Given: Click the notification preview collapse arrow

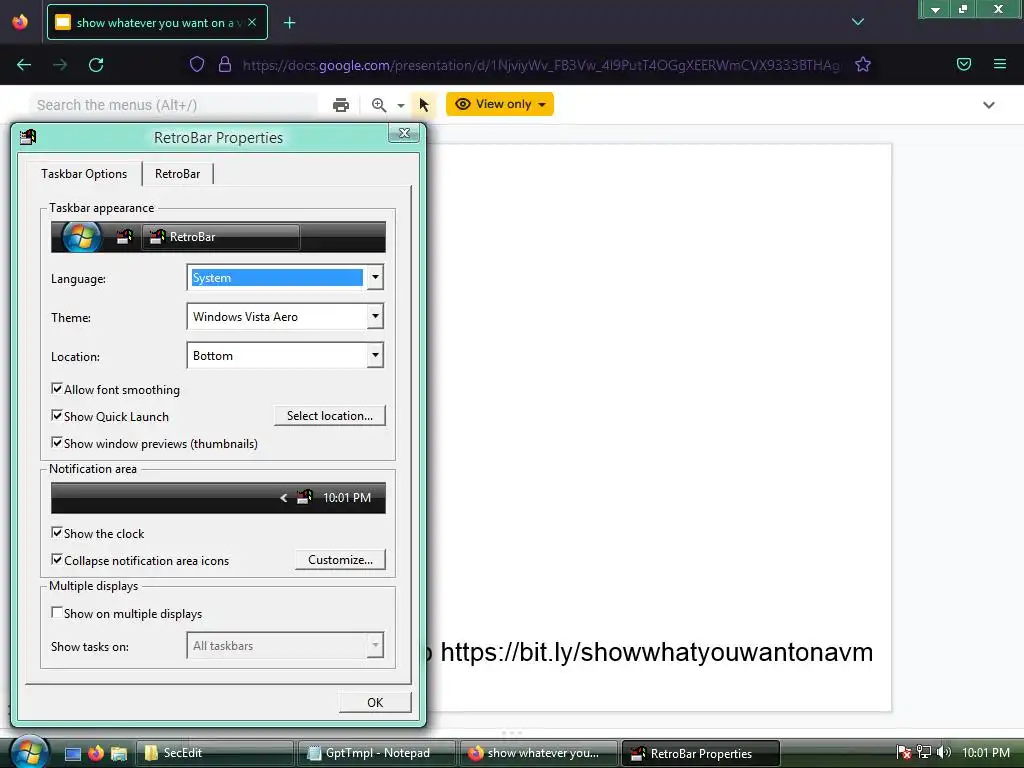Looking at the screenshot, I should (283, 498).
